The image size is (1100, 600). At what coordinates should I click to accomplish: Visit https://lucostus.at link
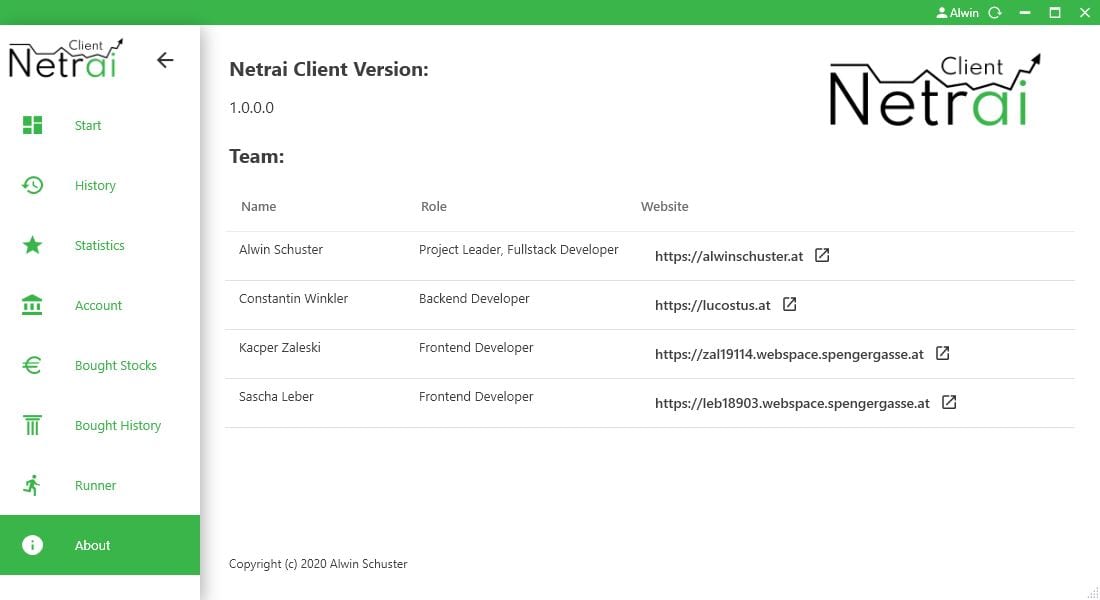pos(713,305)
